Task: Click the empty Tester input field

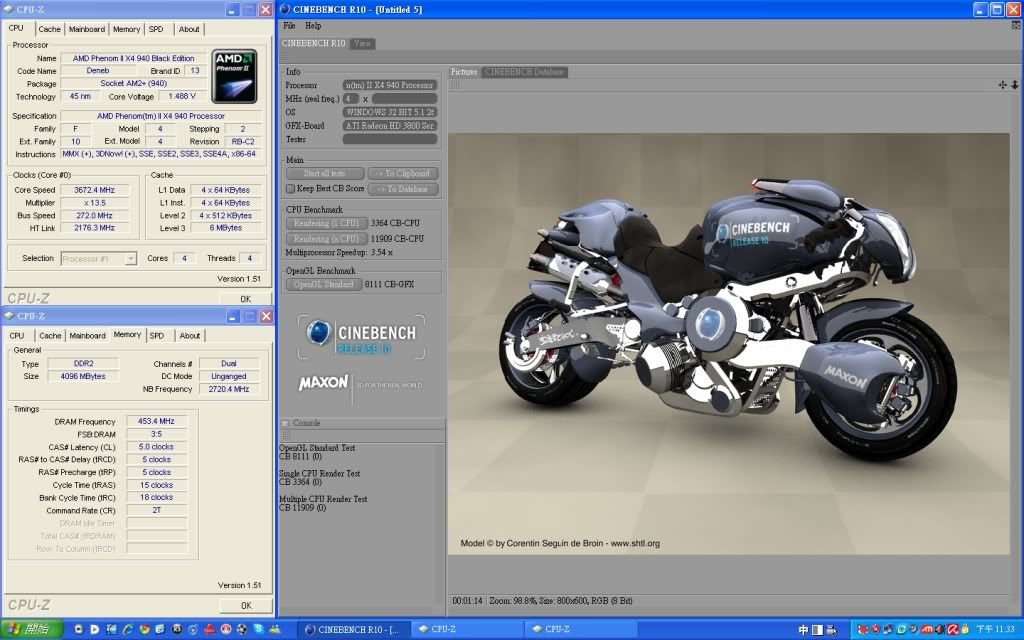Action: [390, 139]
